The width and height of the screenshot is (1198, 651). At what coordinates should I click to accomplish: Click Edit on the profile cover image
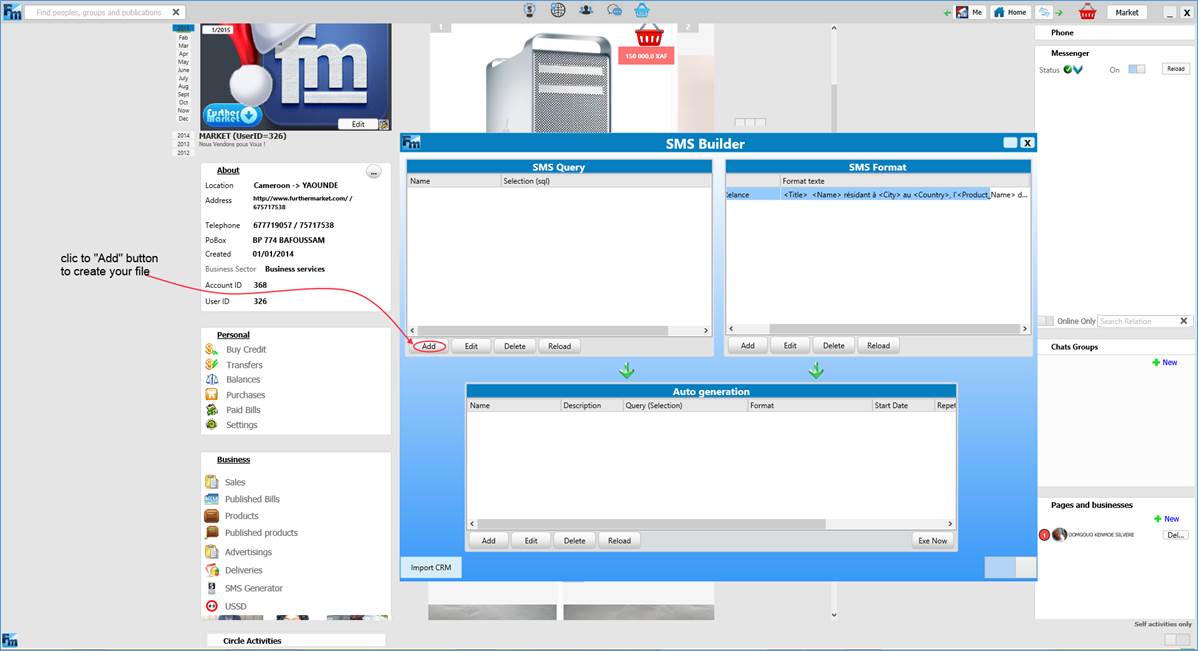pos(358,124)
